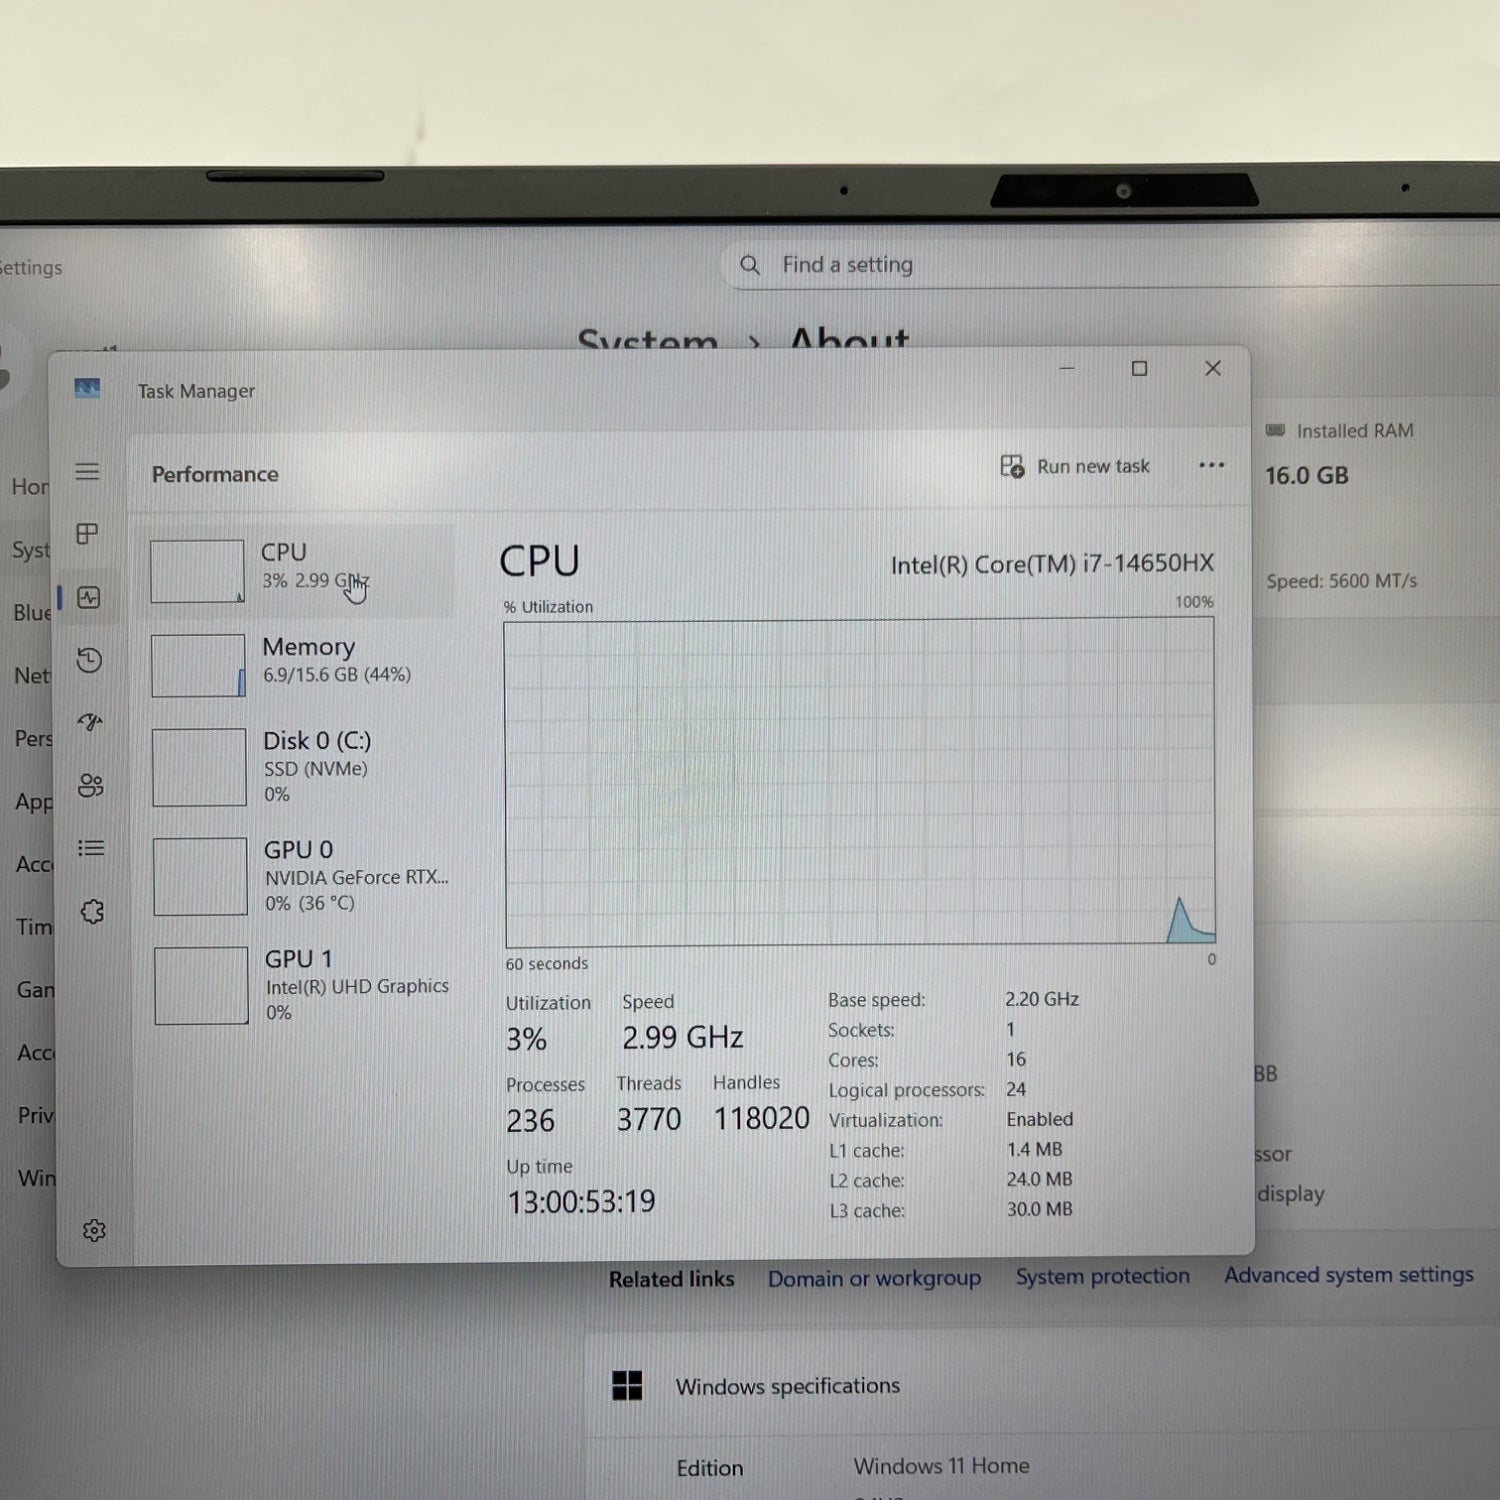
Task: Click Run new task button
Action: pos(1075,466)
